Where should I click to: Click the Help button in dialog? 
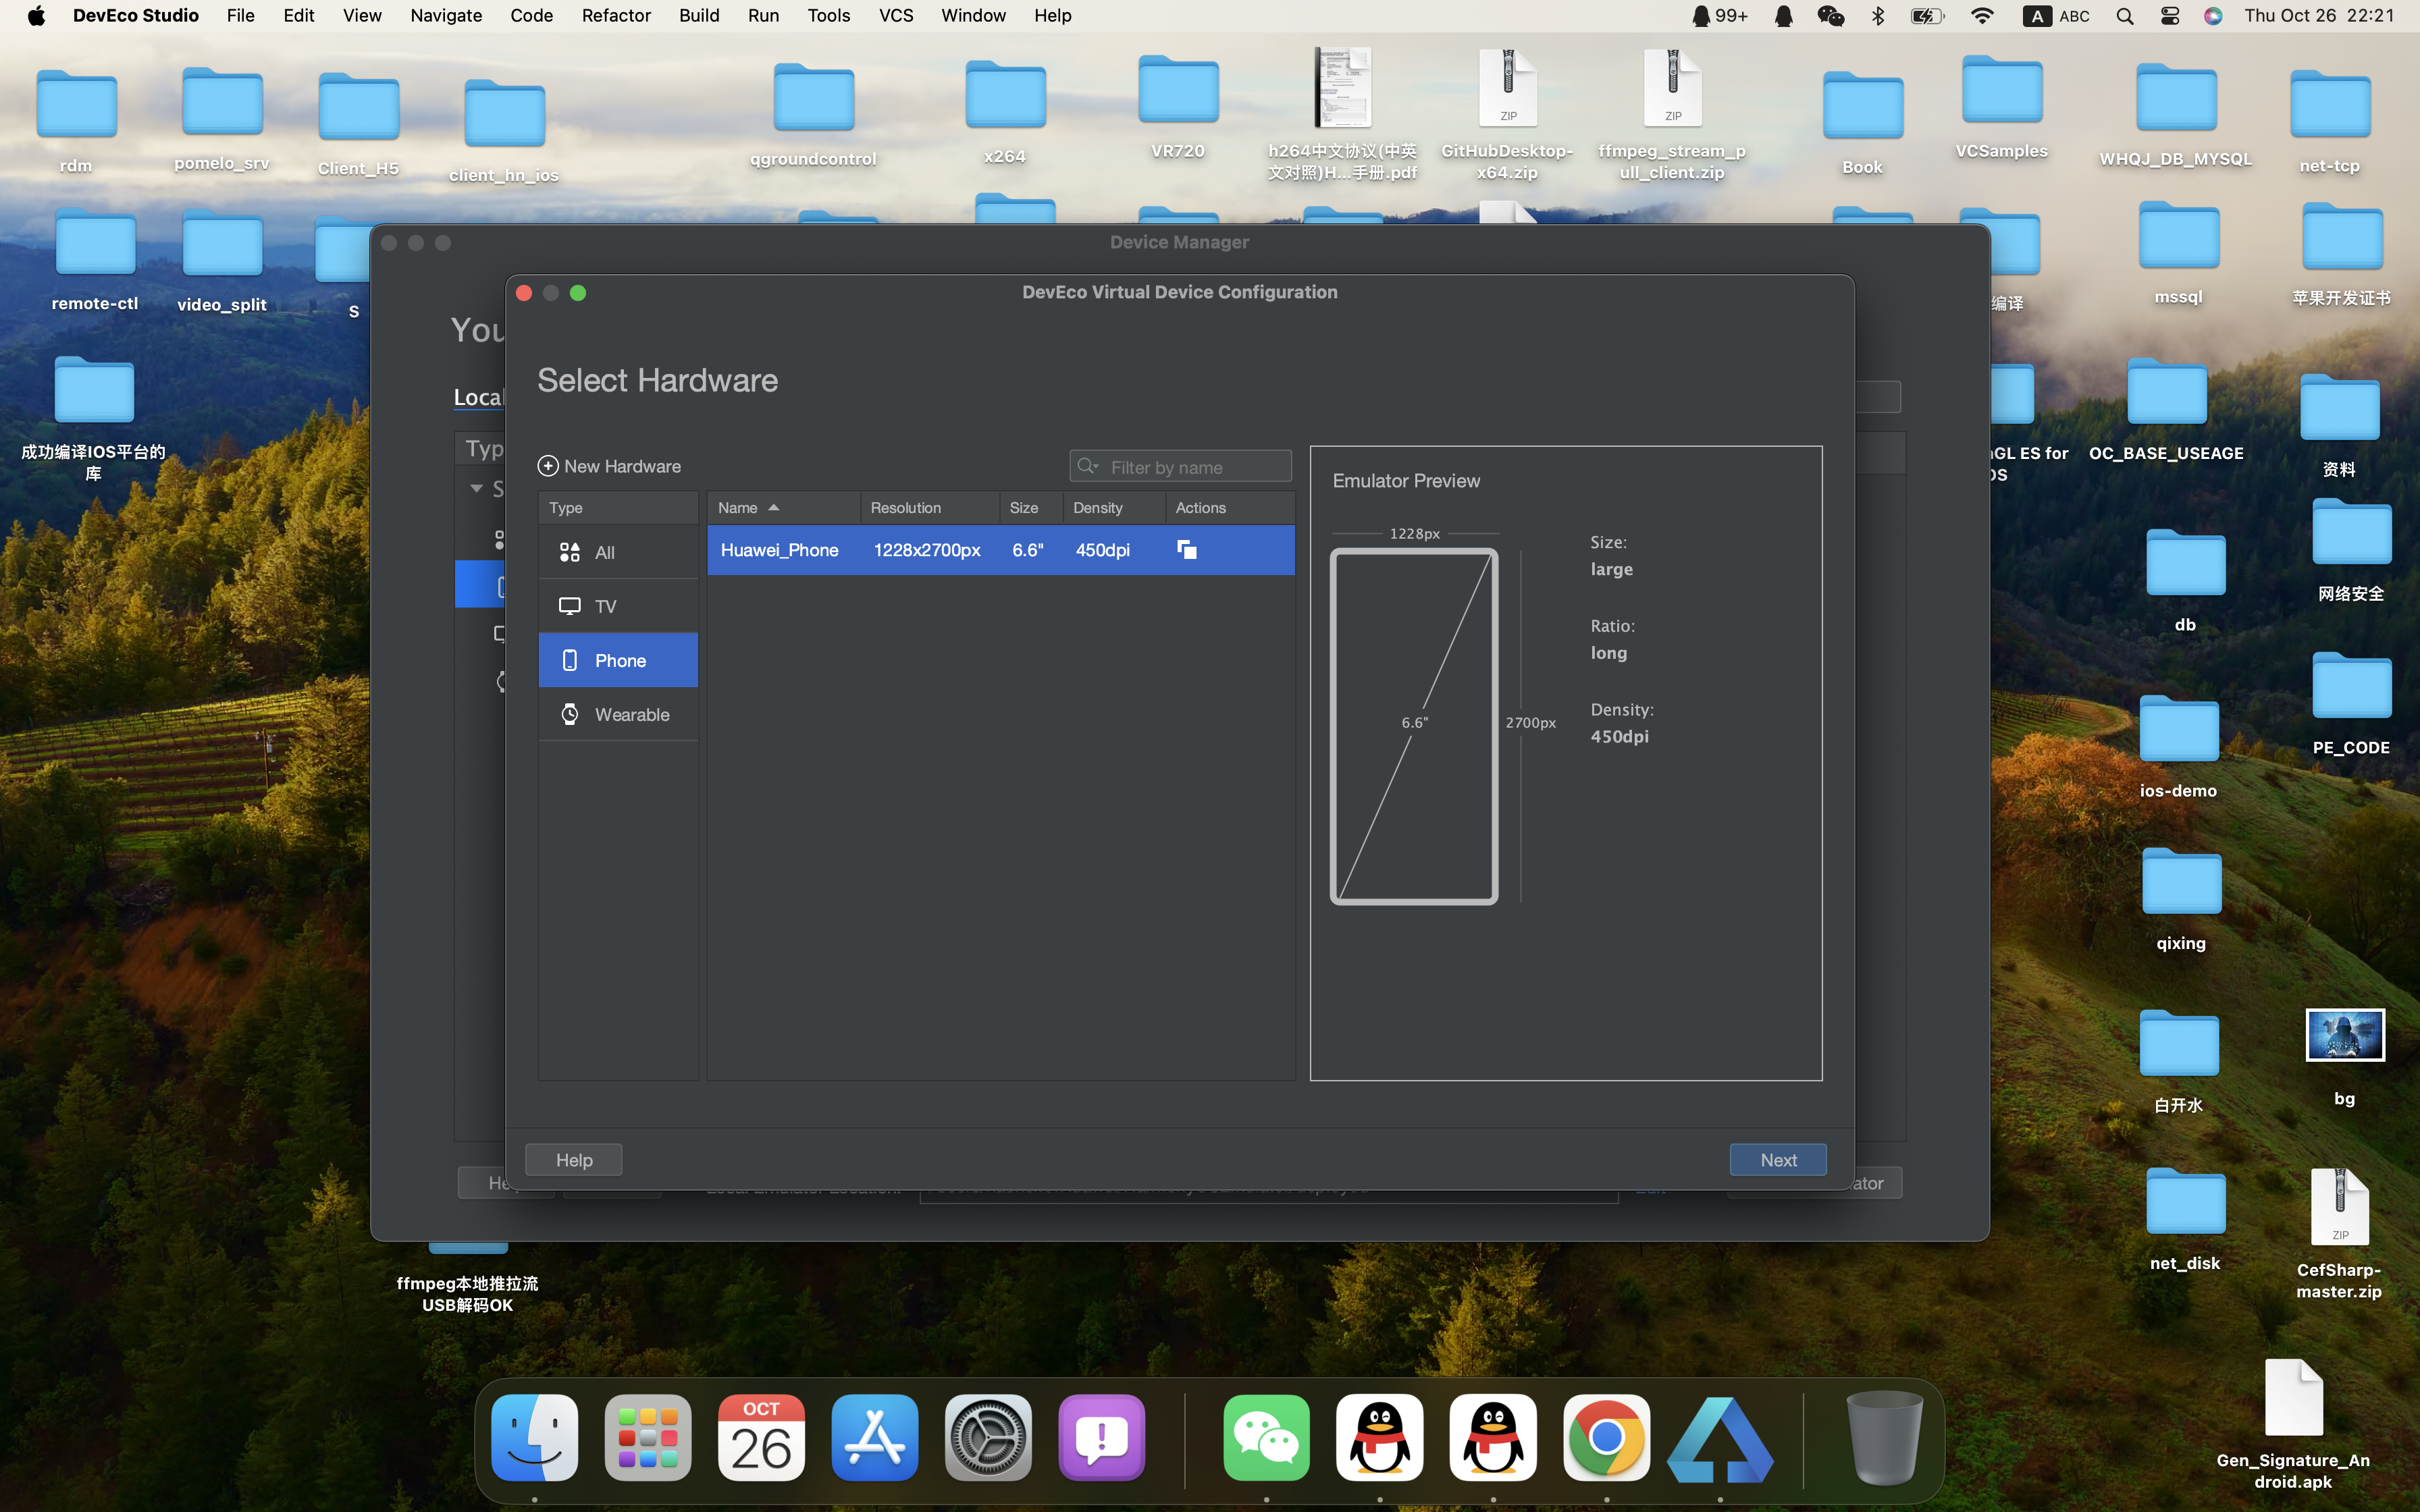(x=574, y=1160)
